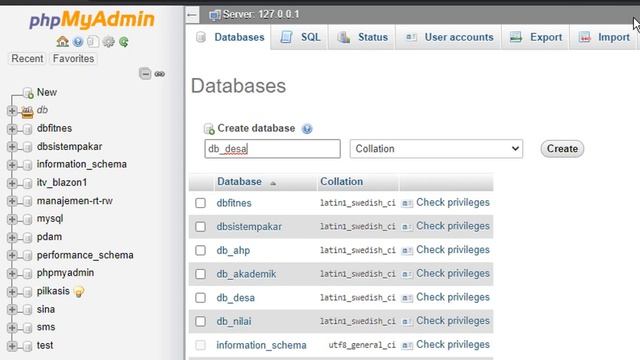Click the database name input field
The image size is (640, 360).
pos(272,149)
